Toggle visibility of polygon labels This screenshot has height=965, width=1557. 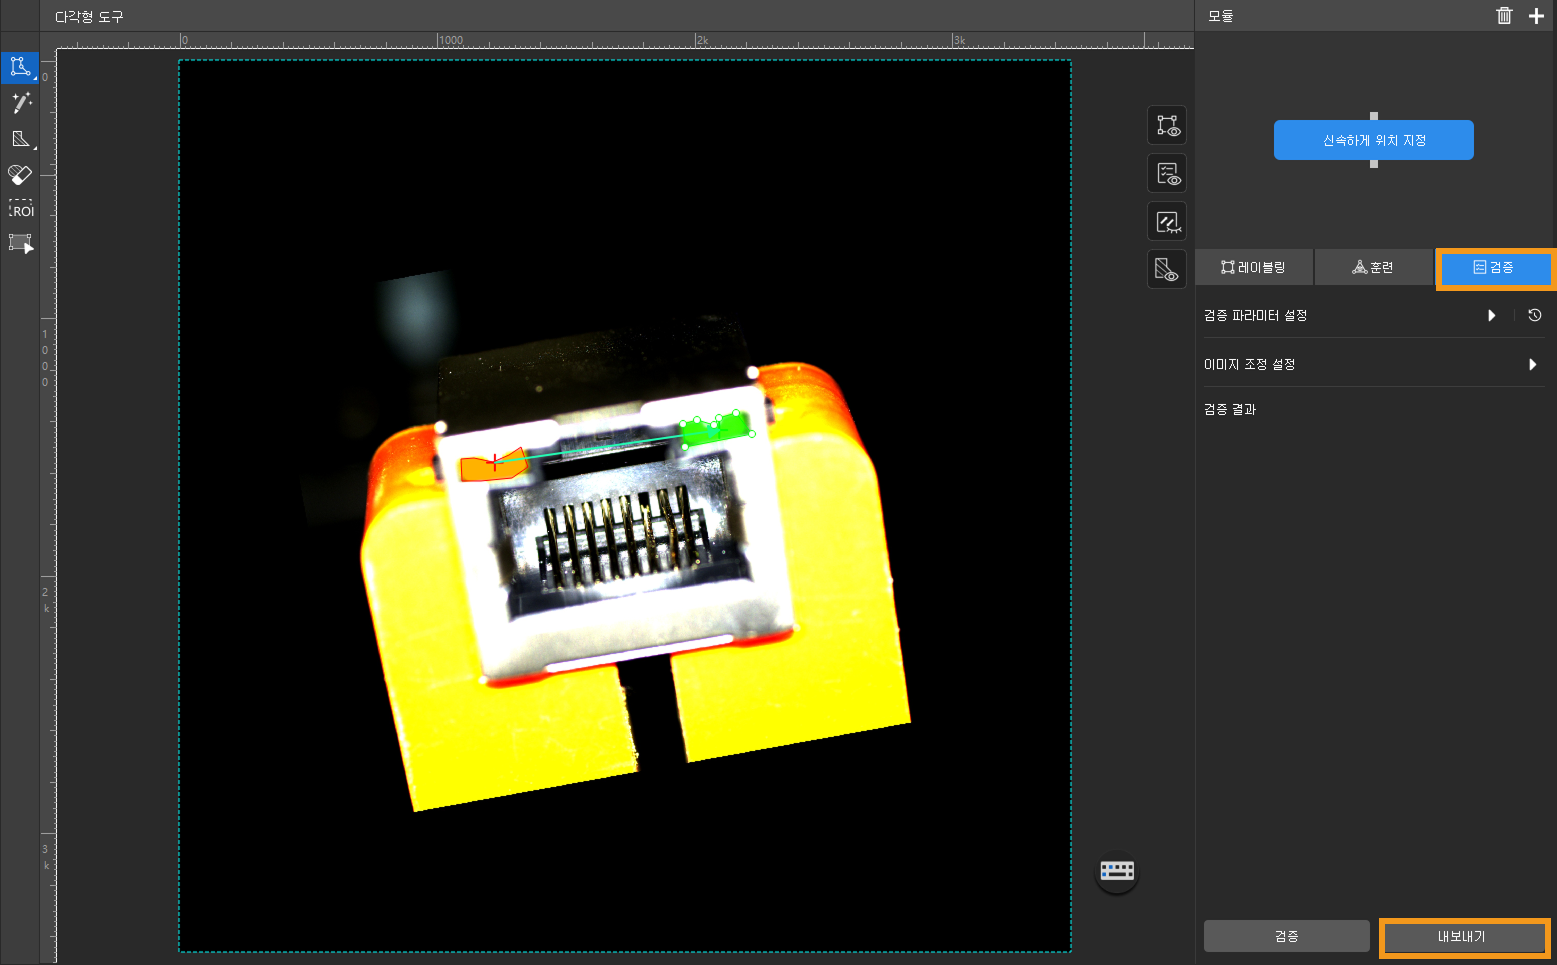point(1167,126)
